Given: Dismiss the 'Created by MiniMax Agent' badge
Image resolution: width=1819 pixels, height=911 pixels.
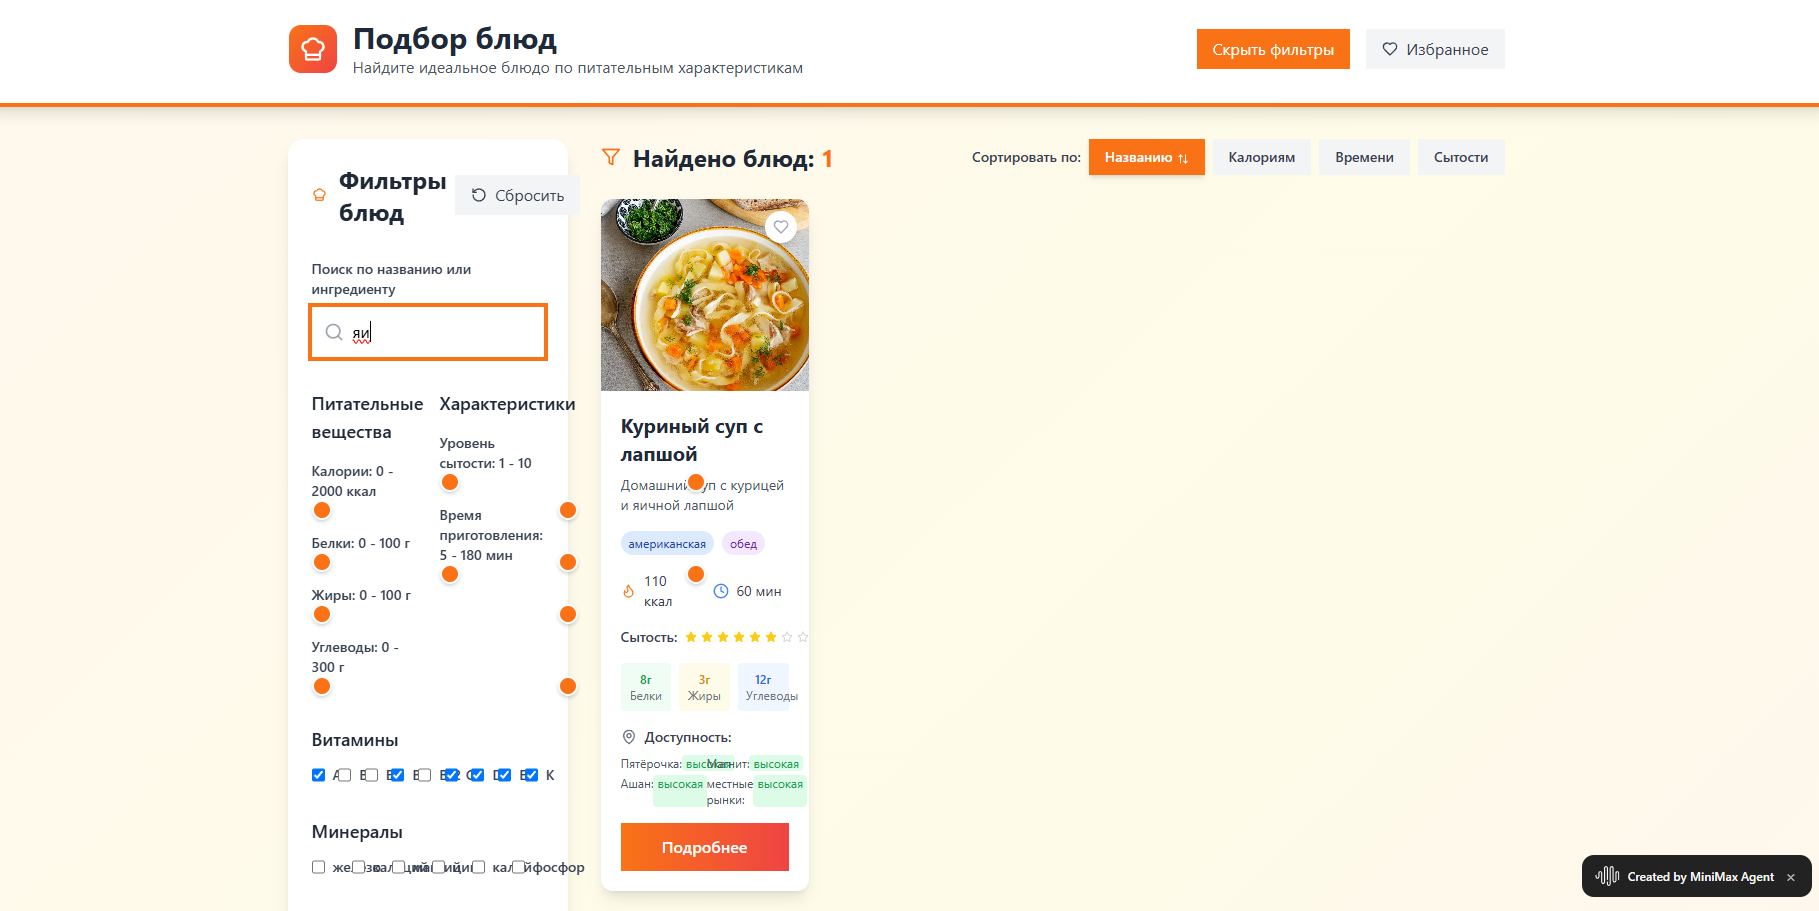Looking at the screenshot, I should tap(1791, 877).
